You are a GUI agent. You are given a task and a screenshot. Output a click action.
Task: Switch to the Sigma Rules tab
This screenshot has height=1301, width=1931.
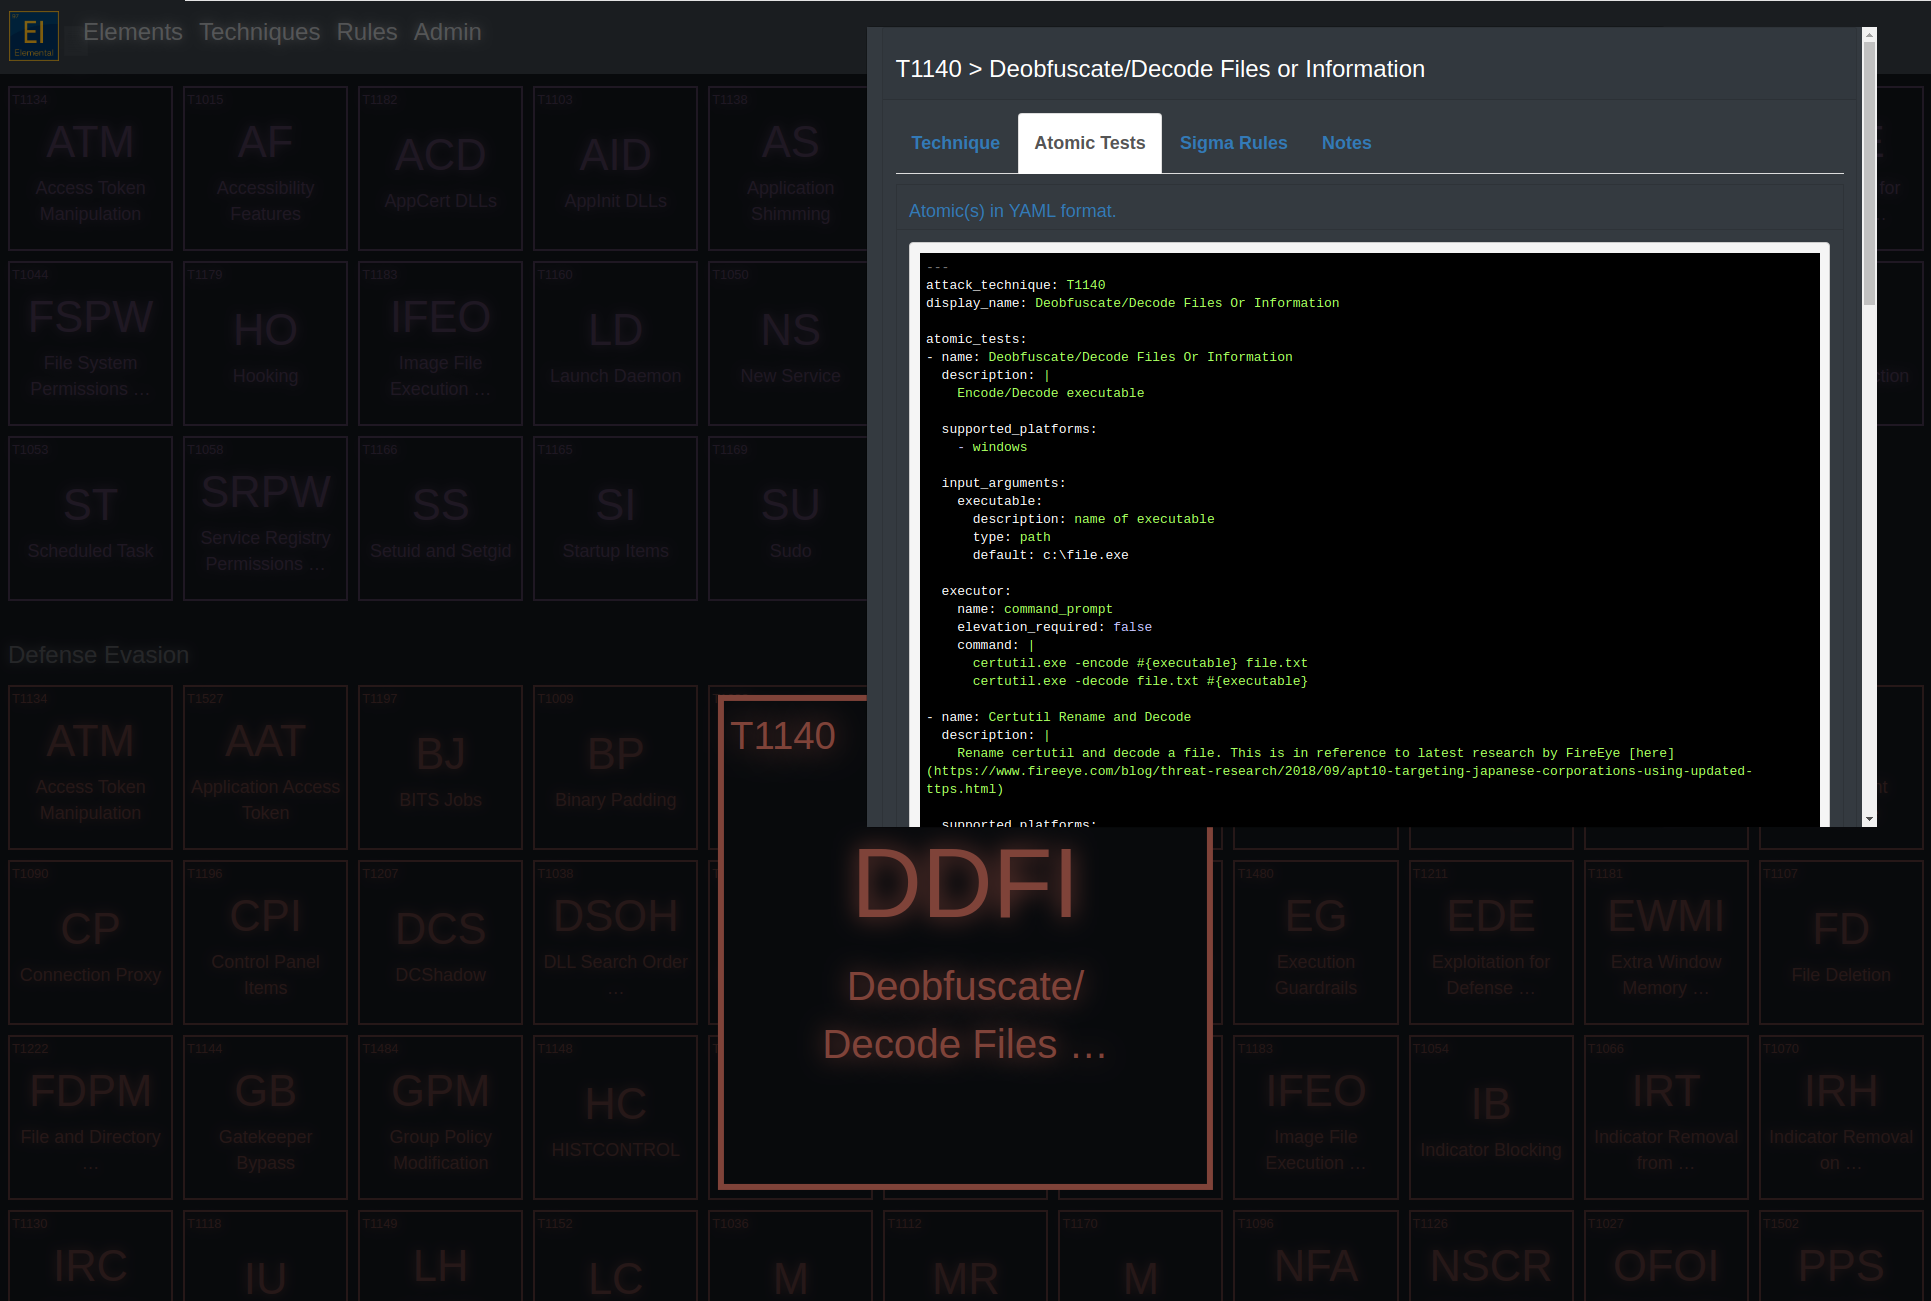tap(1233, 143)
